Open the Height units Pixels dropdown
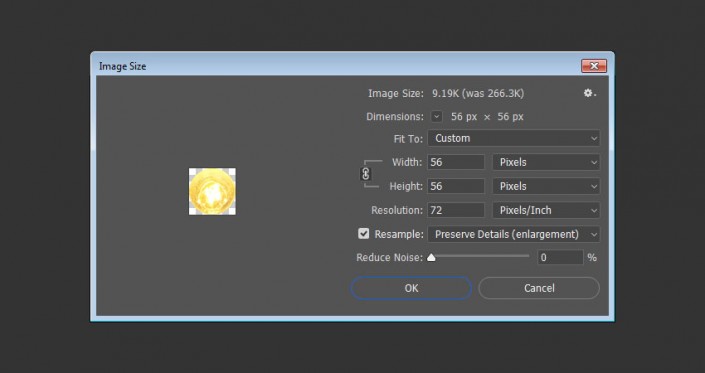This screenshot has height=373, width=705. click(x=546, y=186)
